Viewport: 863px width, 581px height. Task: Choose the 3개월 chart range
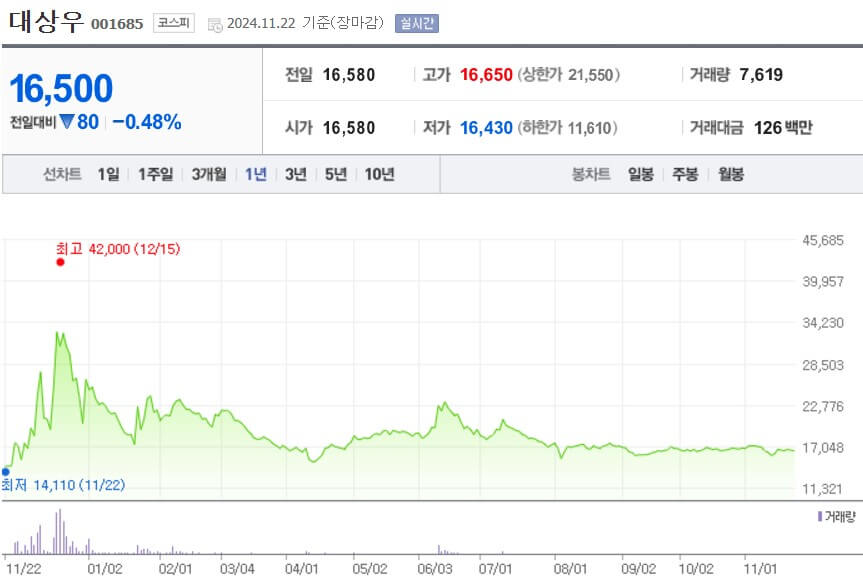pos(209,174)
